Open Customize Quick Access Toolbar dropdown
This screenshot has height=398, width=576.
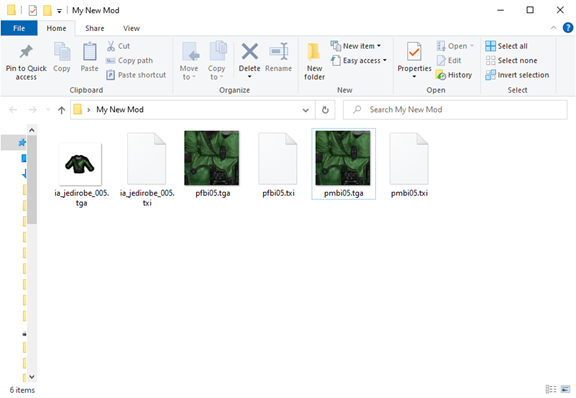[x=59, y=11]
